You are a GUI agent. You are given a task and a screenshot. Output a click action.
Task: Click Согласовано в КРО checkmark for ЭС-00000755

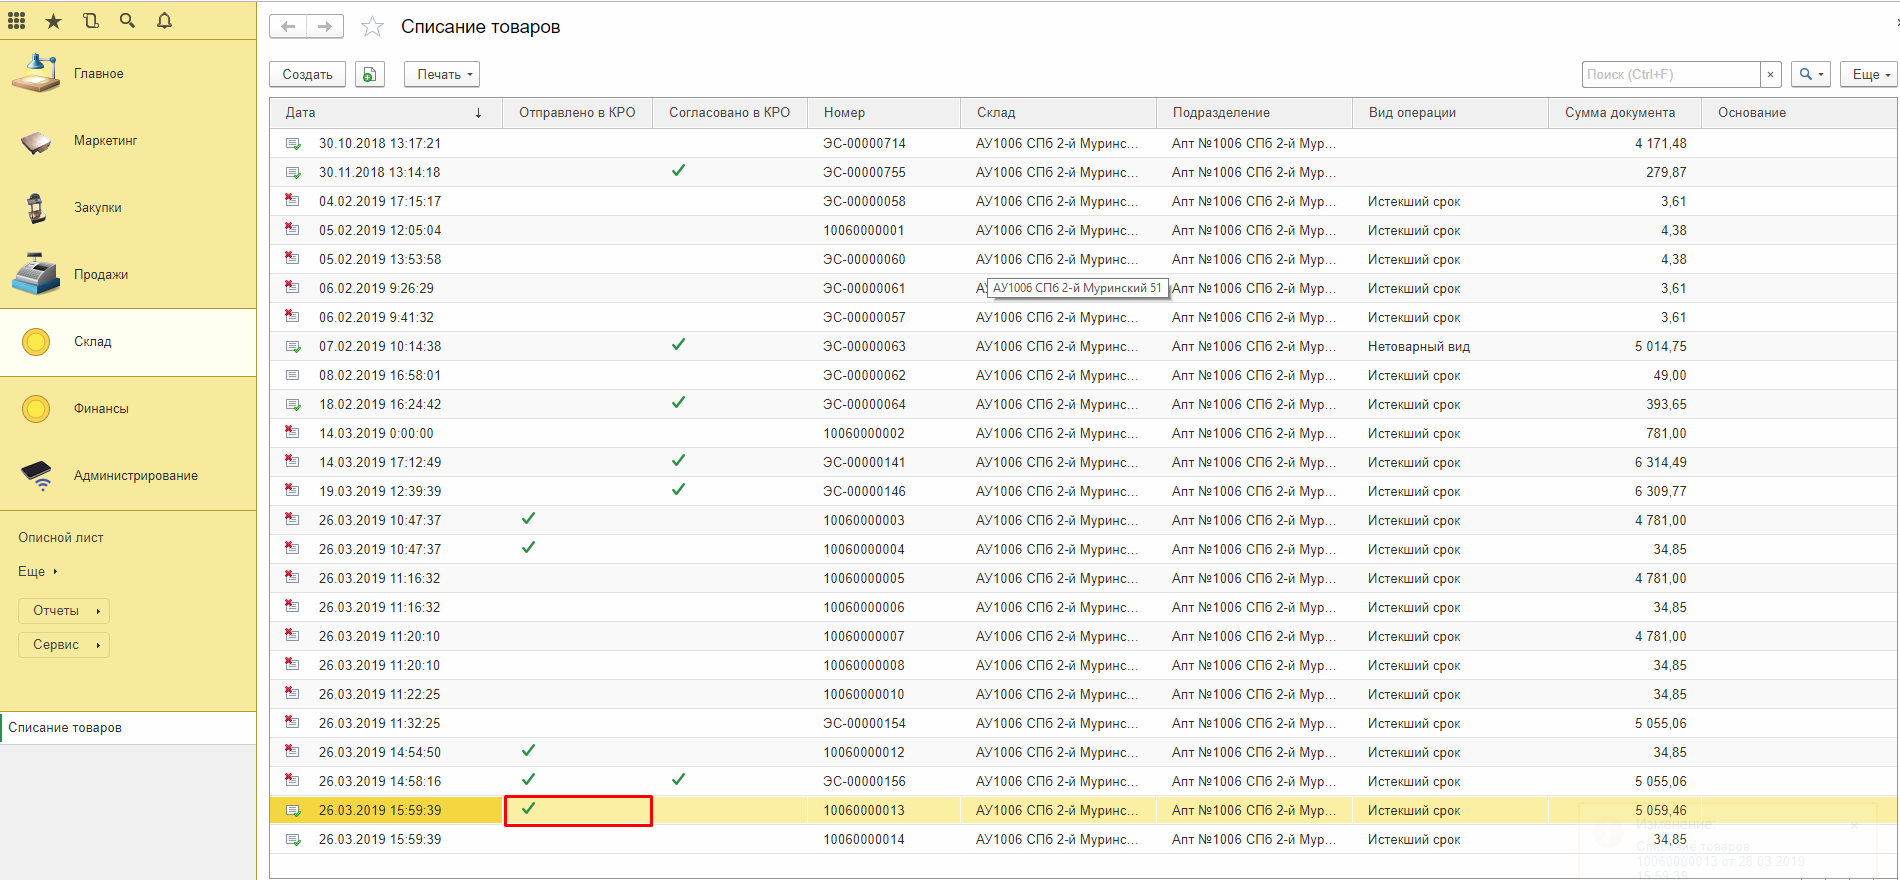[679, 171]
